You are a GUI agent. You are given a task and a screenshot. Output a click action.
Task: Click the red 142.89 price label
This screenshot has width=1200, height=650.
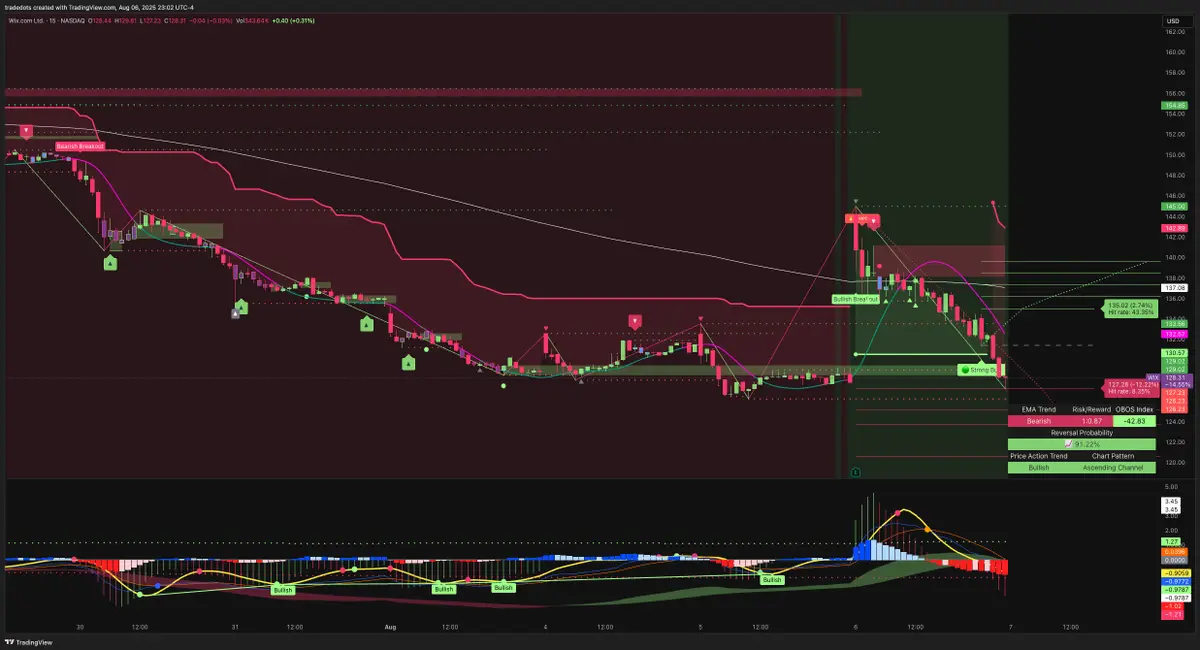pos(1173,228)
